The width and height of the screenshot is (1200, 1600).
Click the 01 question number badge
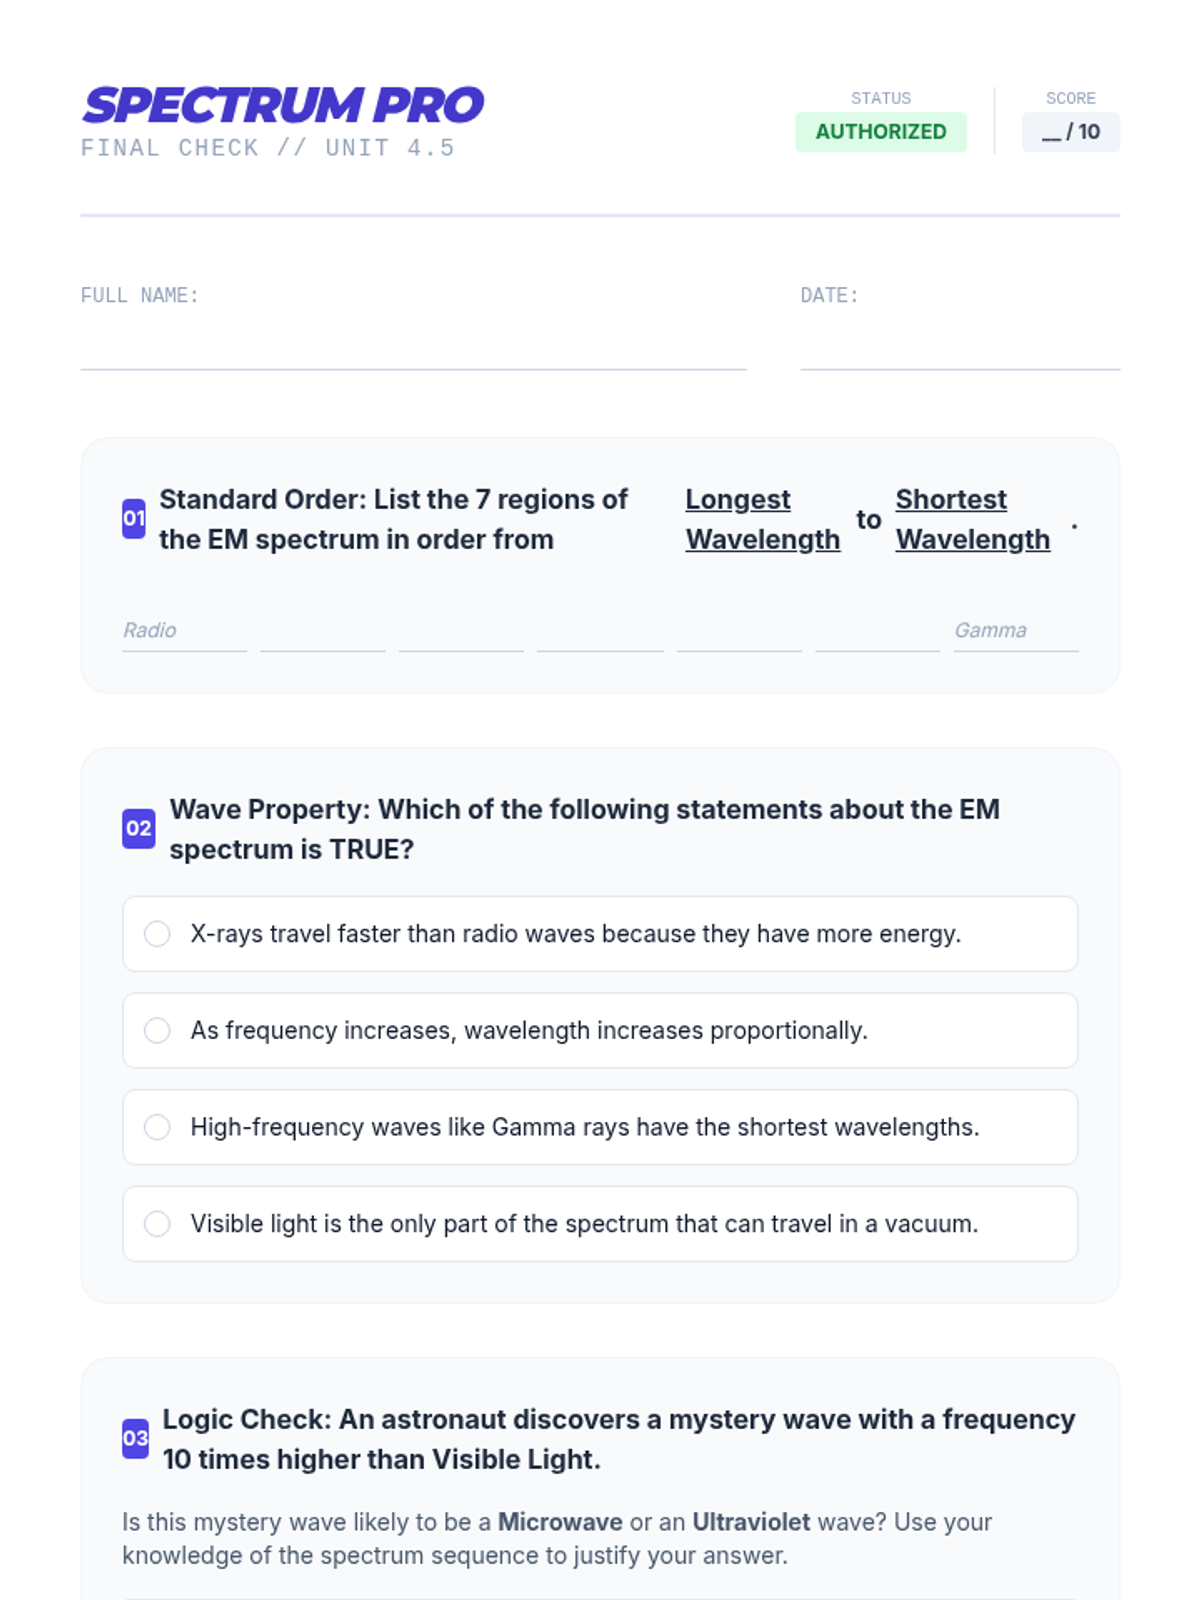click(x=134, y=519)
